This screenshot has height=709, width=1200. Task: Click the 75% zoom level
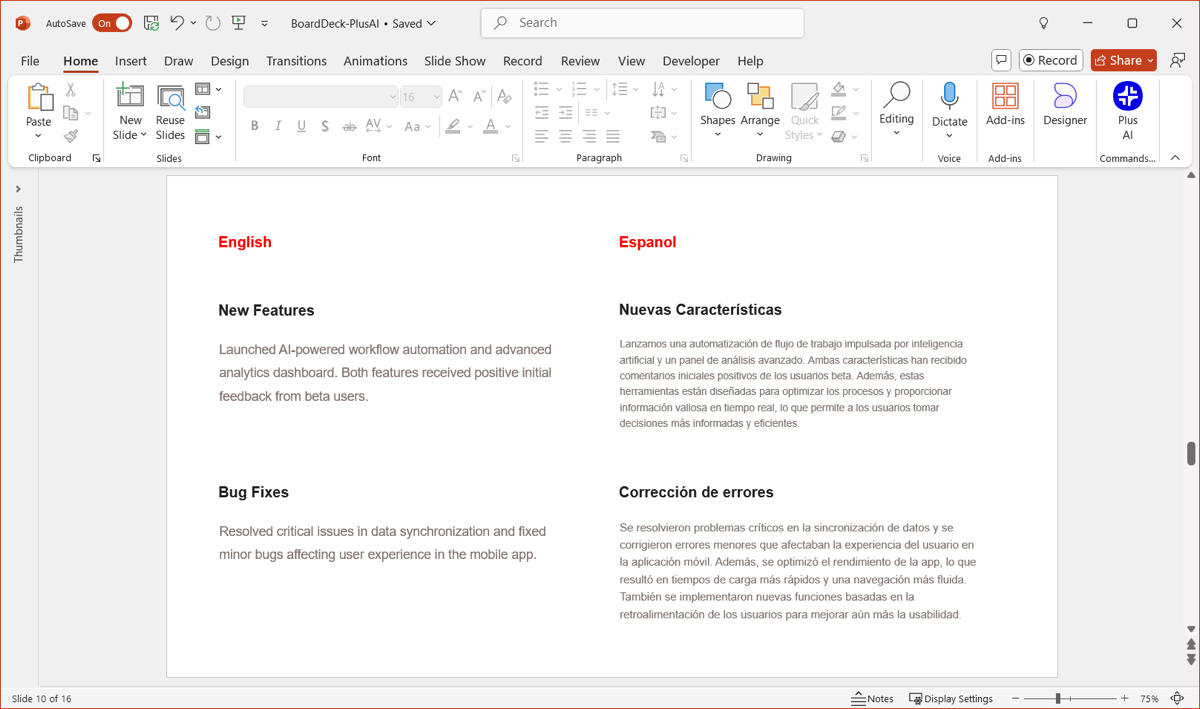(1150, 698)
